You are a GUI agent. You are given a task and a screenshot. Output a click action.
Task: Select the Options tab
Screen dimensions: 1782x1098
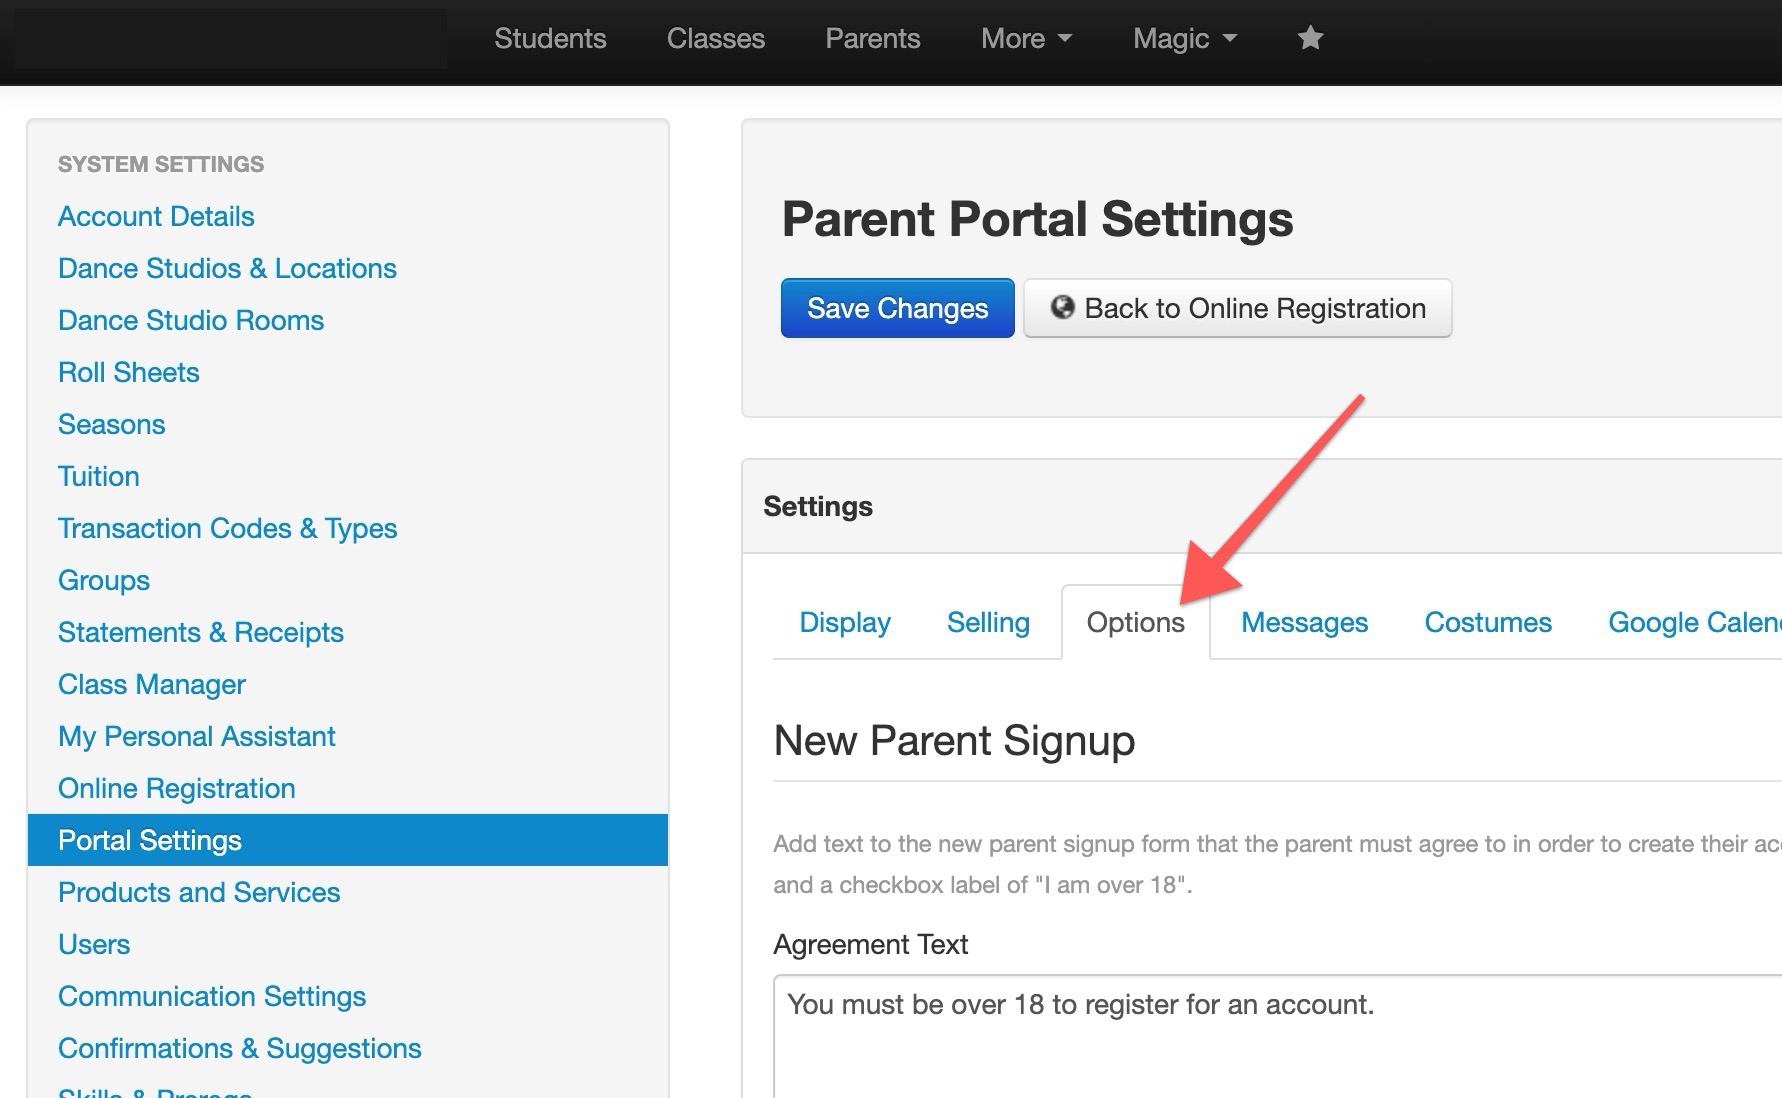[1136, 622]
